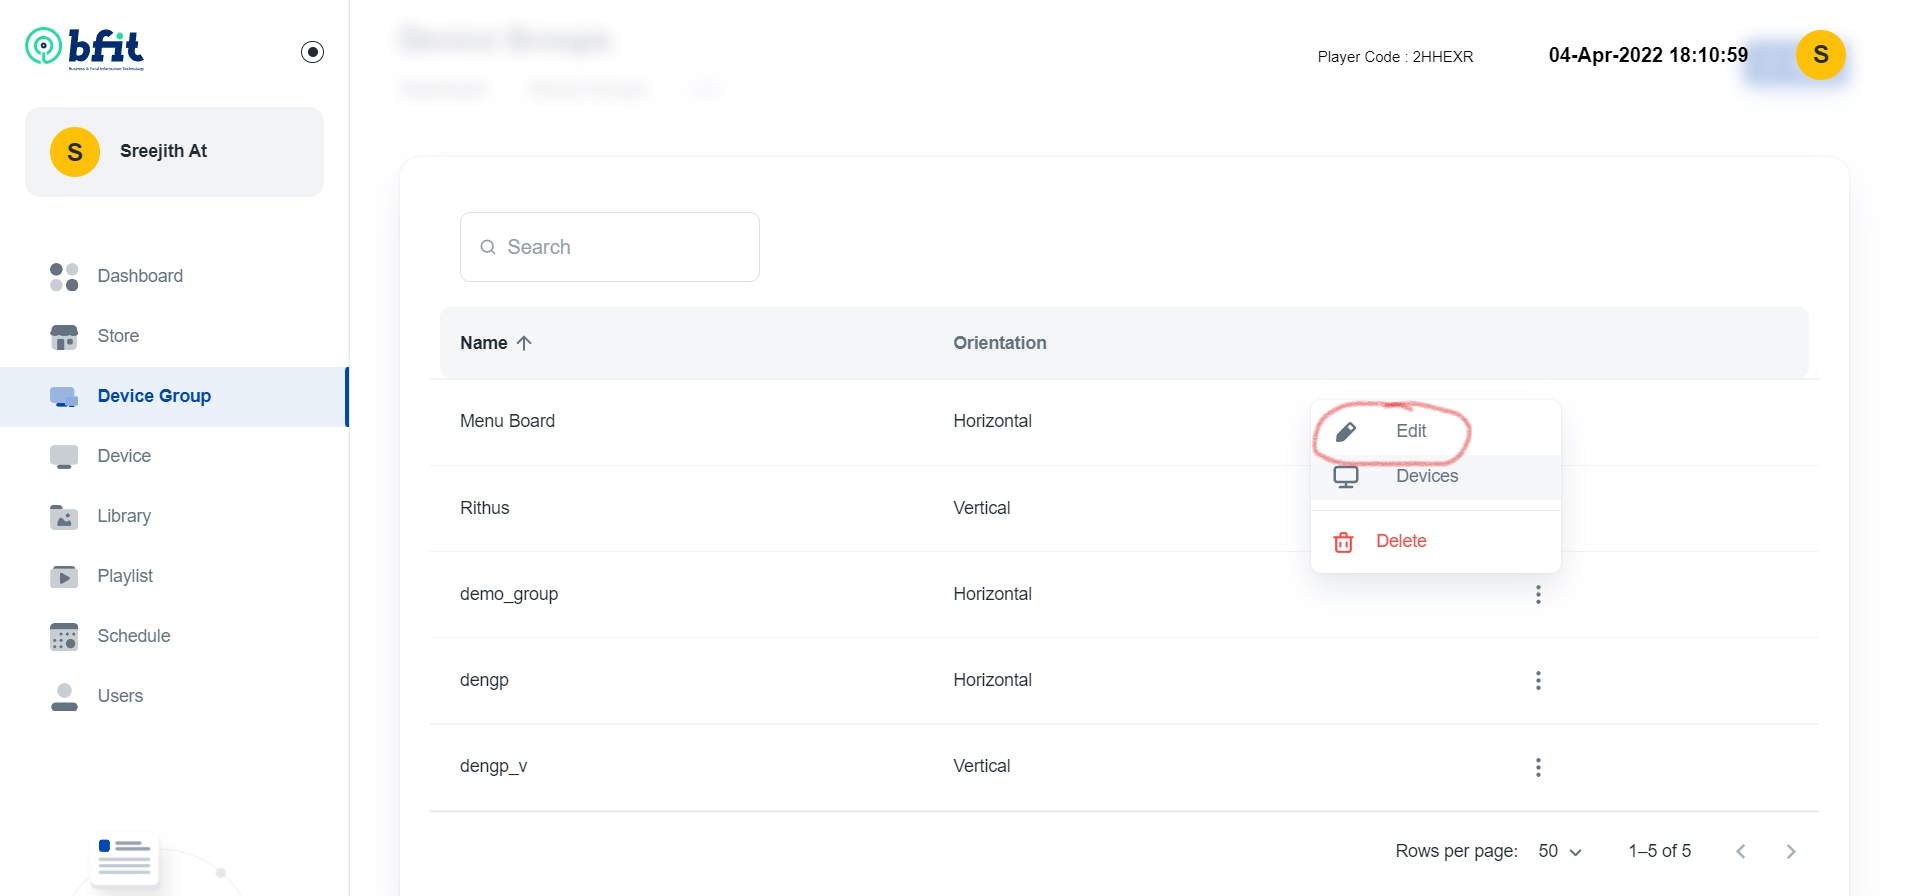Screen dimensions: 1908x896
Task: Click the search magnifier icon
Action: 488,247
